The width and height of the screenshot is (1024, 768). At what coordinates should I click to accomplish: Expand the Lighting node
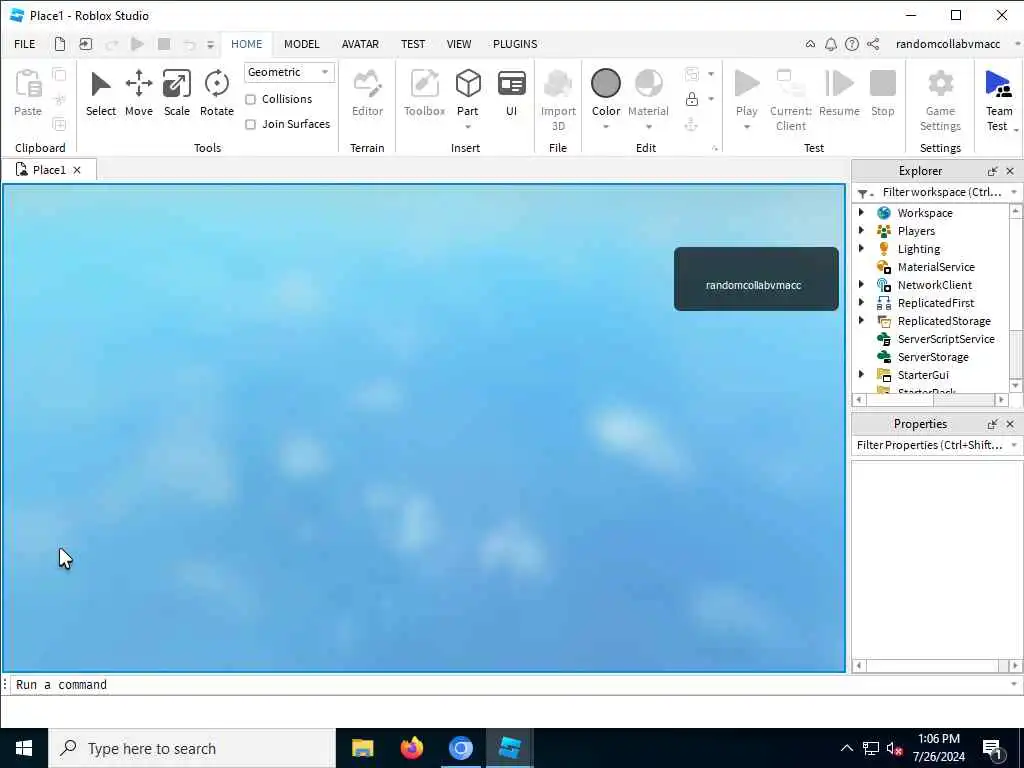click(x=861, y=248)
